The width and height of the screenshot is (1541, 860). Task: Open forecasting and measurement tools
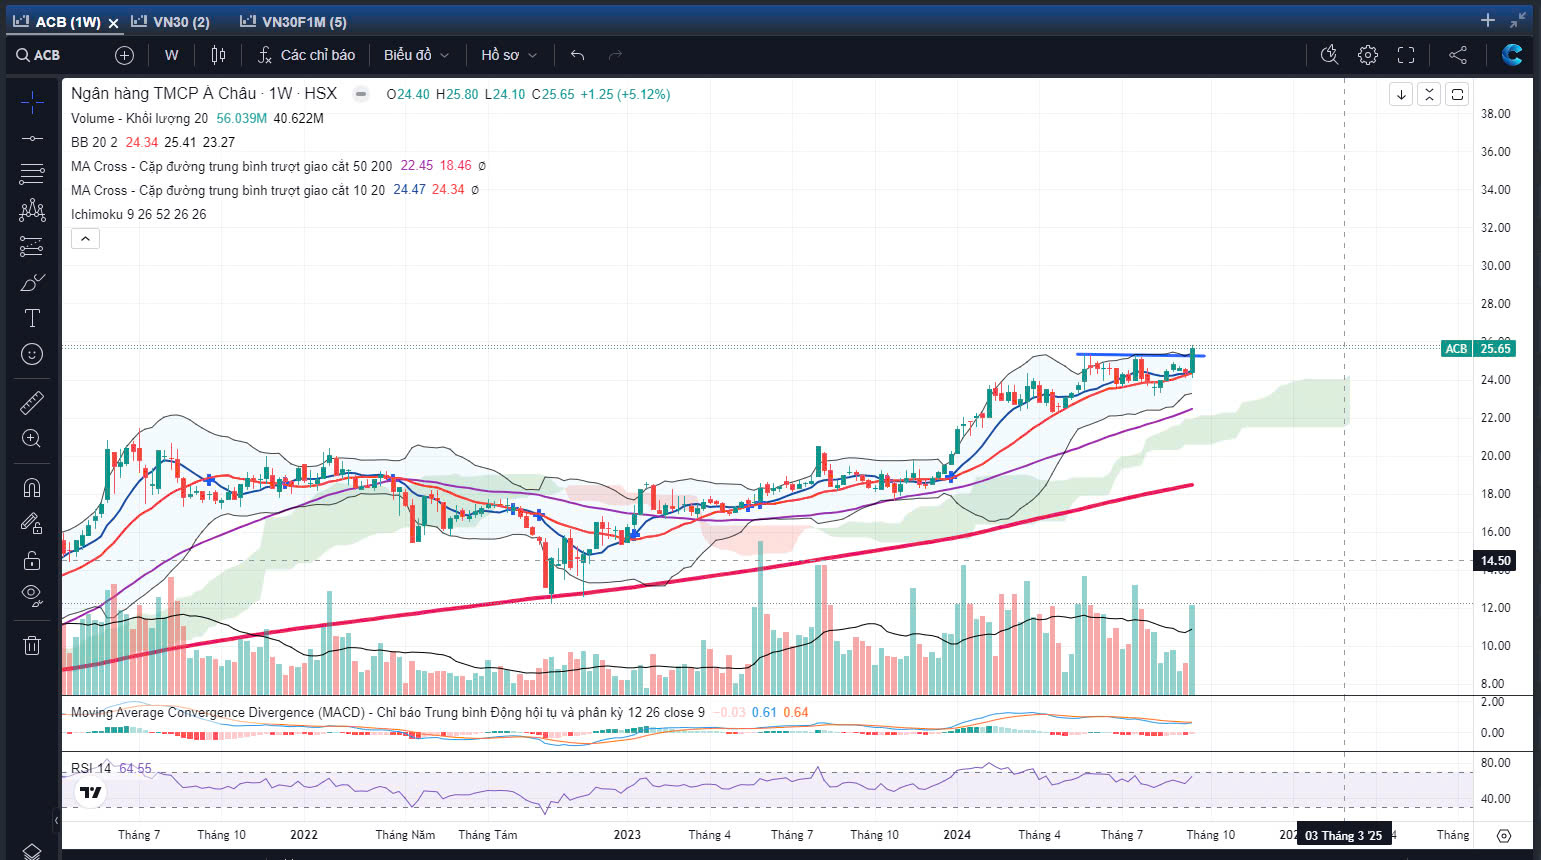click(x=32, y=246)
